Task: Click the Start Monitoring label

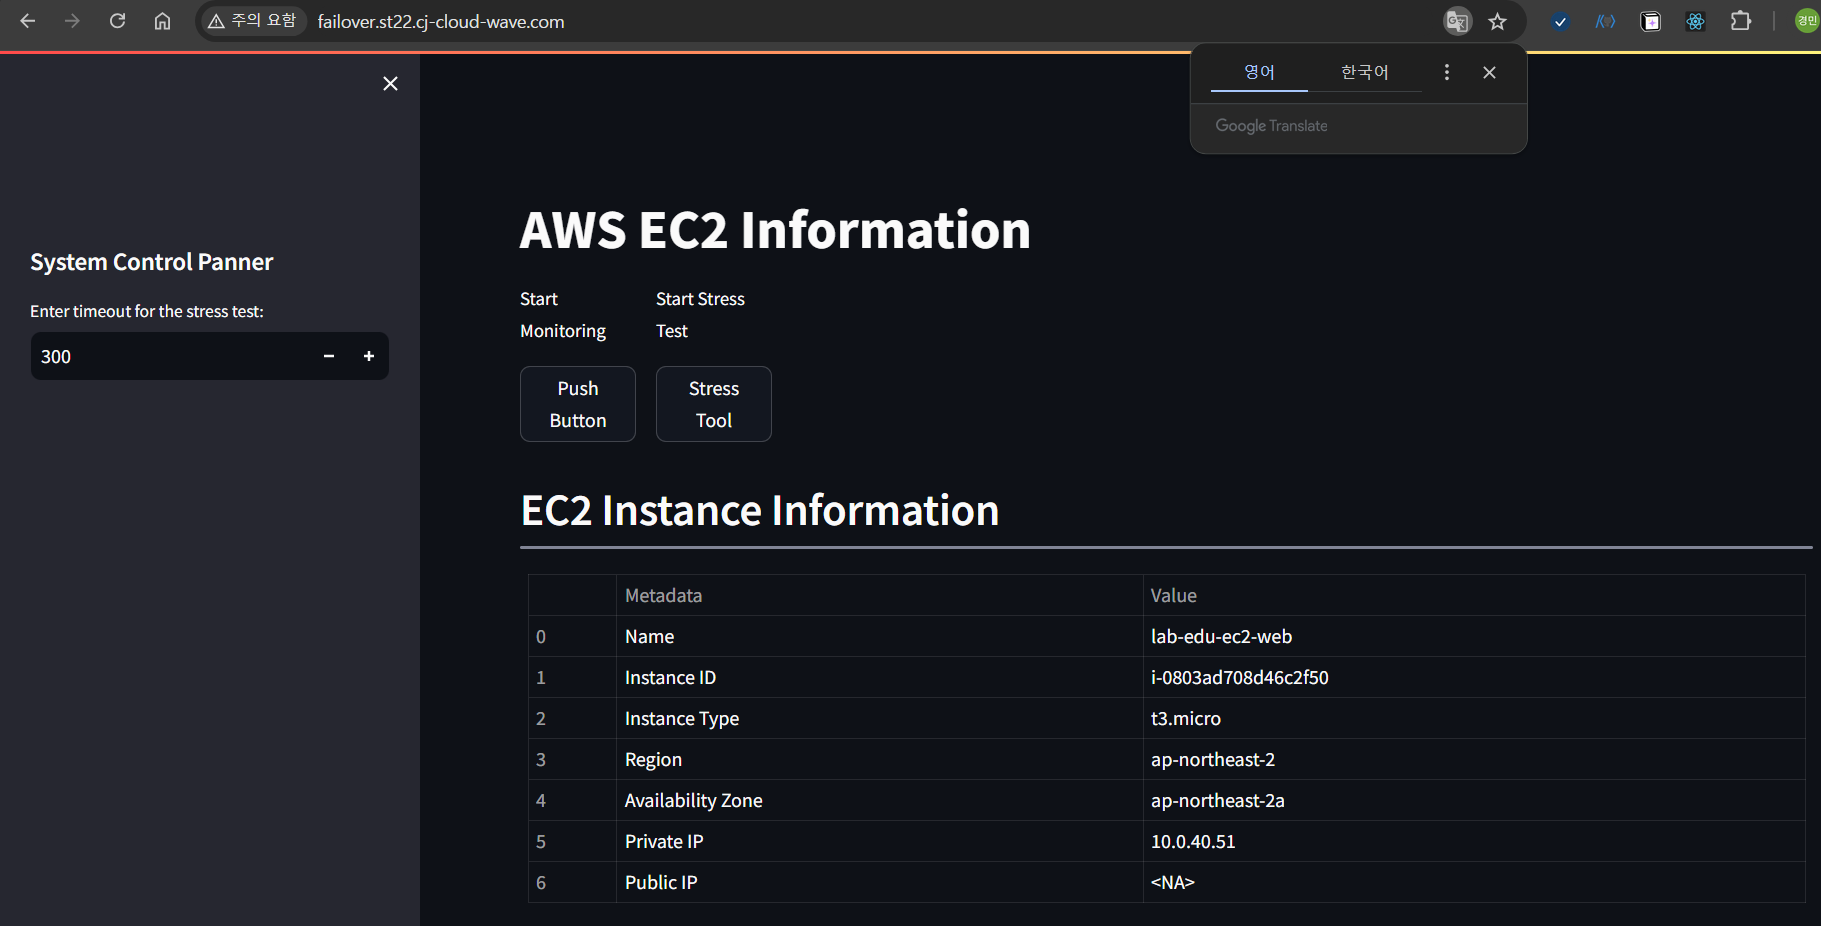Action: 563,315
